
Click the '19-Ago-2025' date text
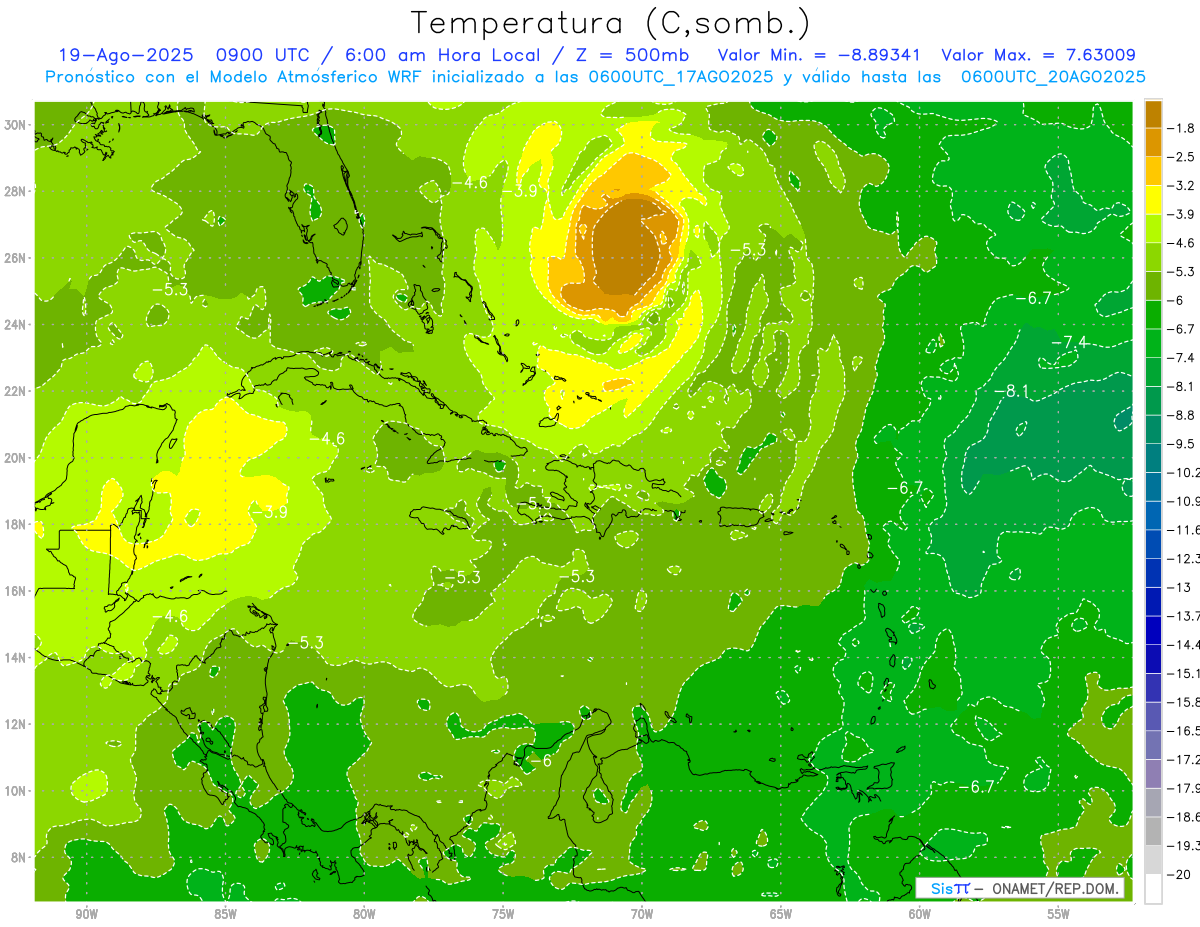(124, 55)
